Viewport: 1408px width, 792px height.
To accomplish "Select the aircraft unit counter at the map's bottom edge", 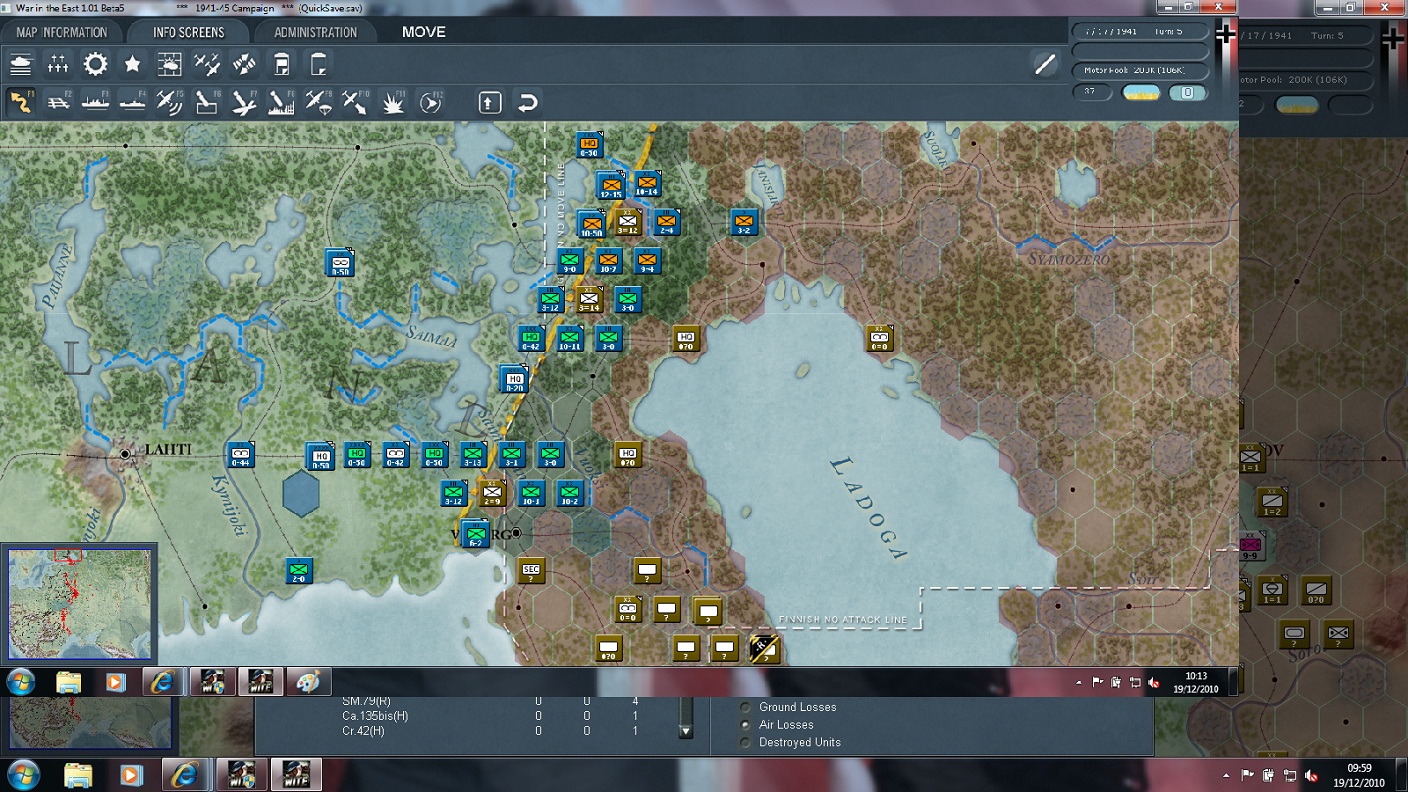I will pos(765,648).
